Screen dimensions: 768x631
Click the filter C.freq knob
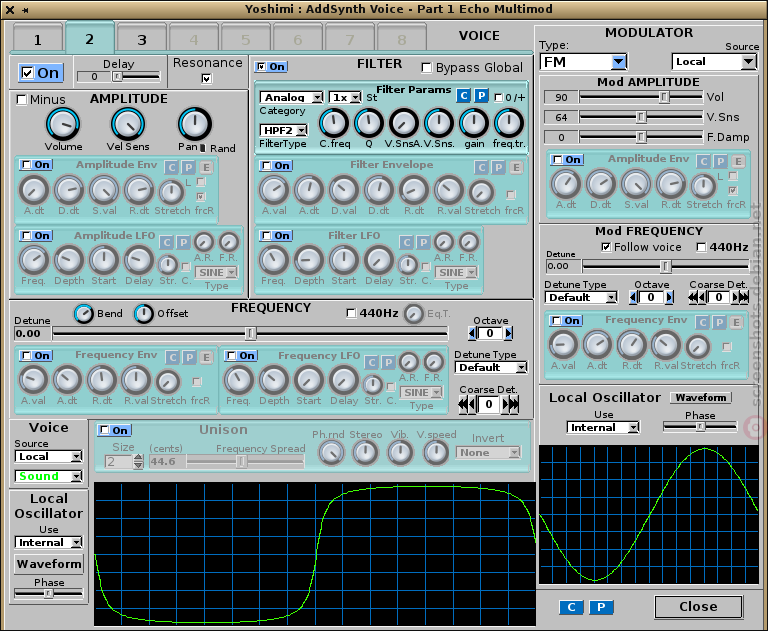334,122
